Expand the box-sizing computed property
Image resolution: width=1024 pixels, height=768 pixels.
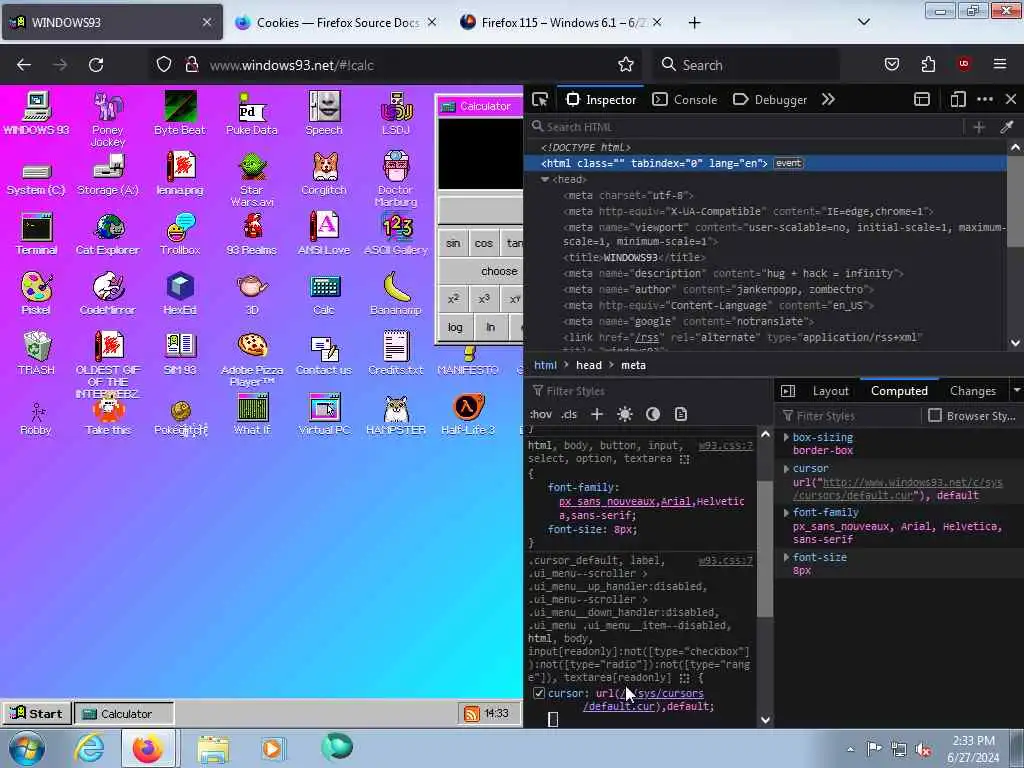(x=786, y=437)
